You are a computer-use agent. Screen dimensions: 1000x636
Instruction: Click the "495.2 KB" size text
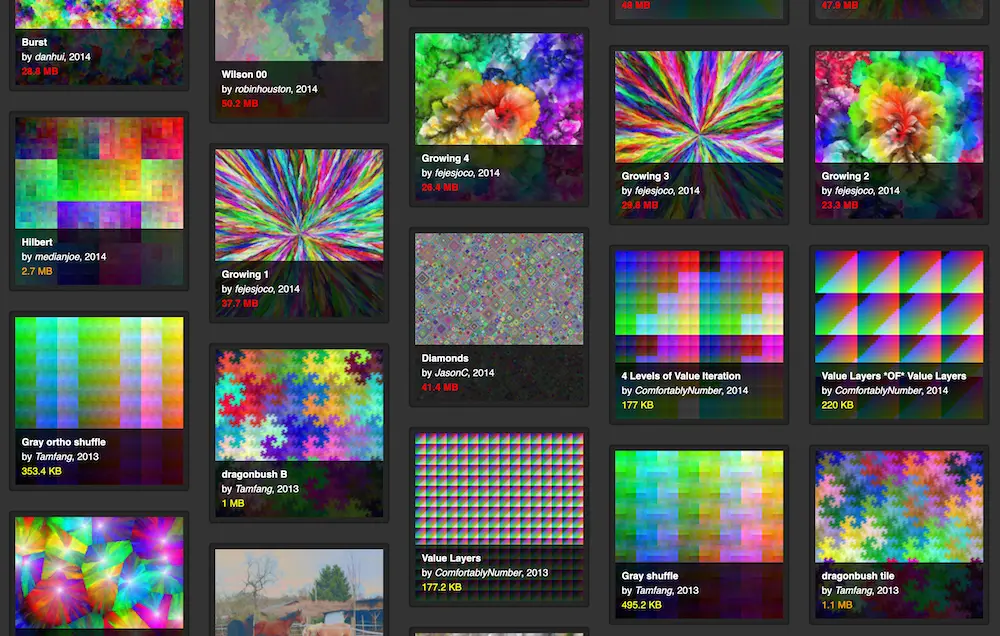(642, 605)
